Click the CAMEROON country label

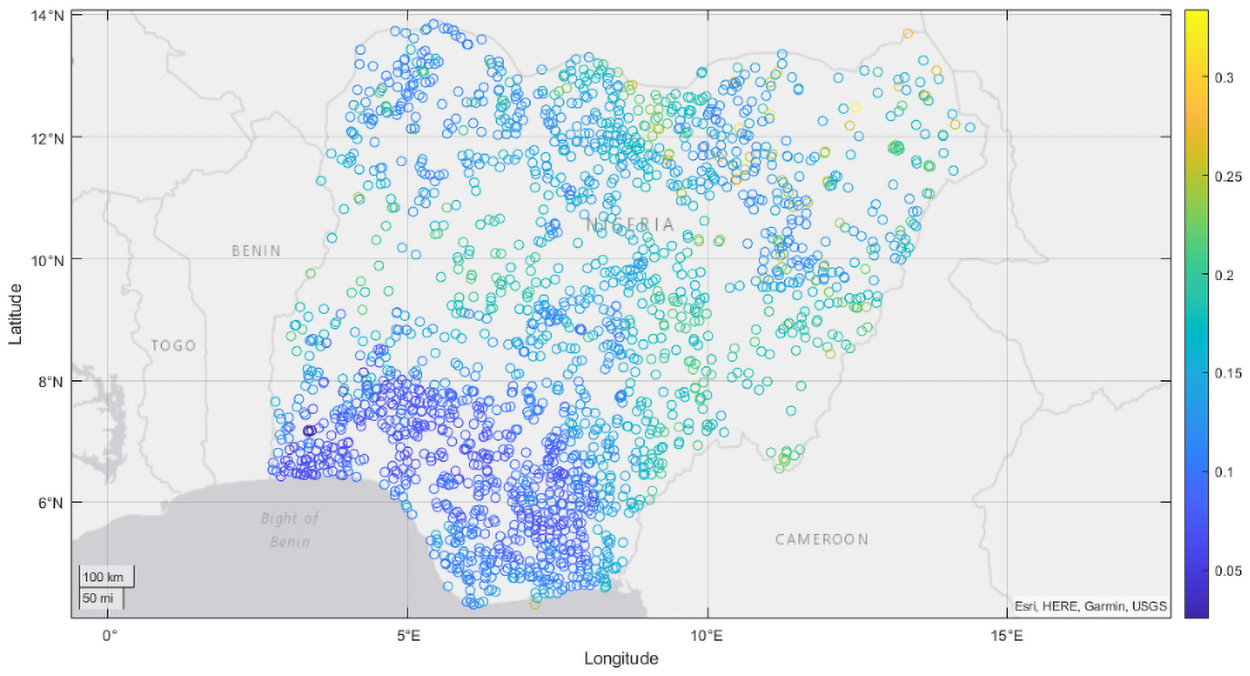(x=822, y=540)
